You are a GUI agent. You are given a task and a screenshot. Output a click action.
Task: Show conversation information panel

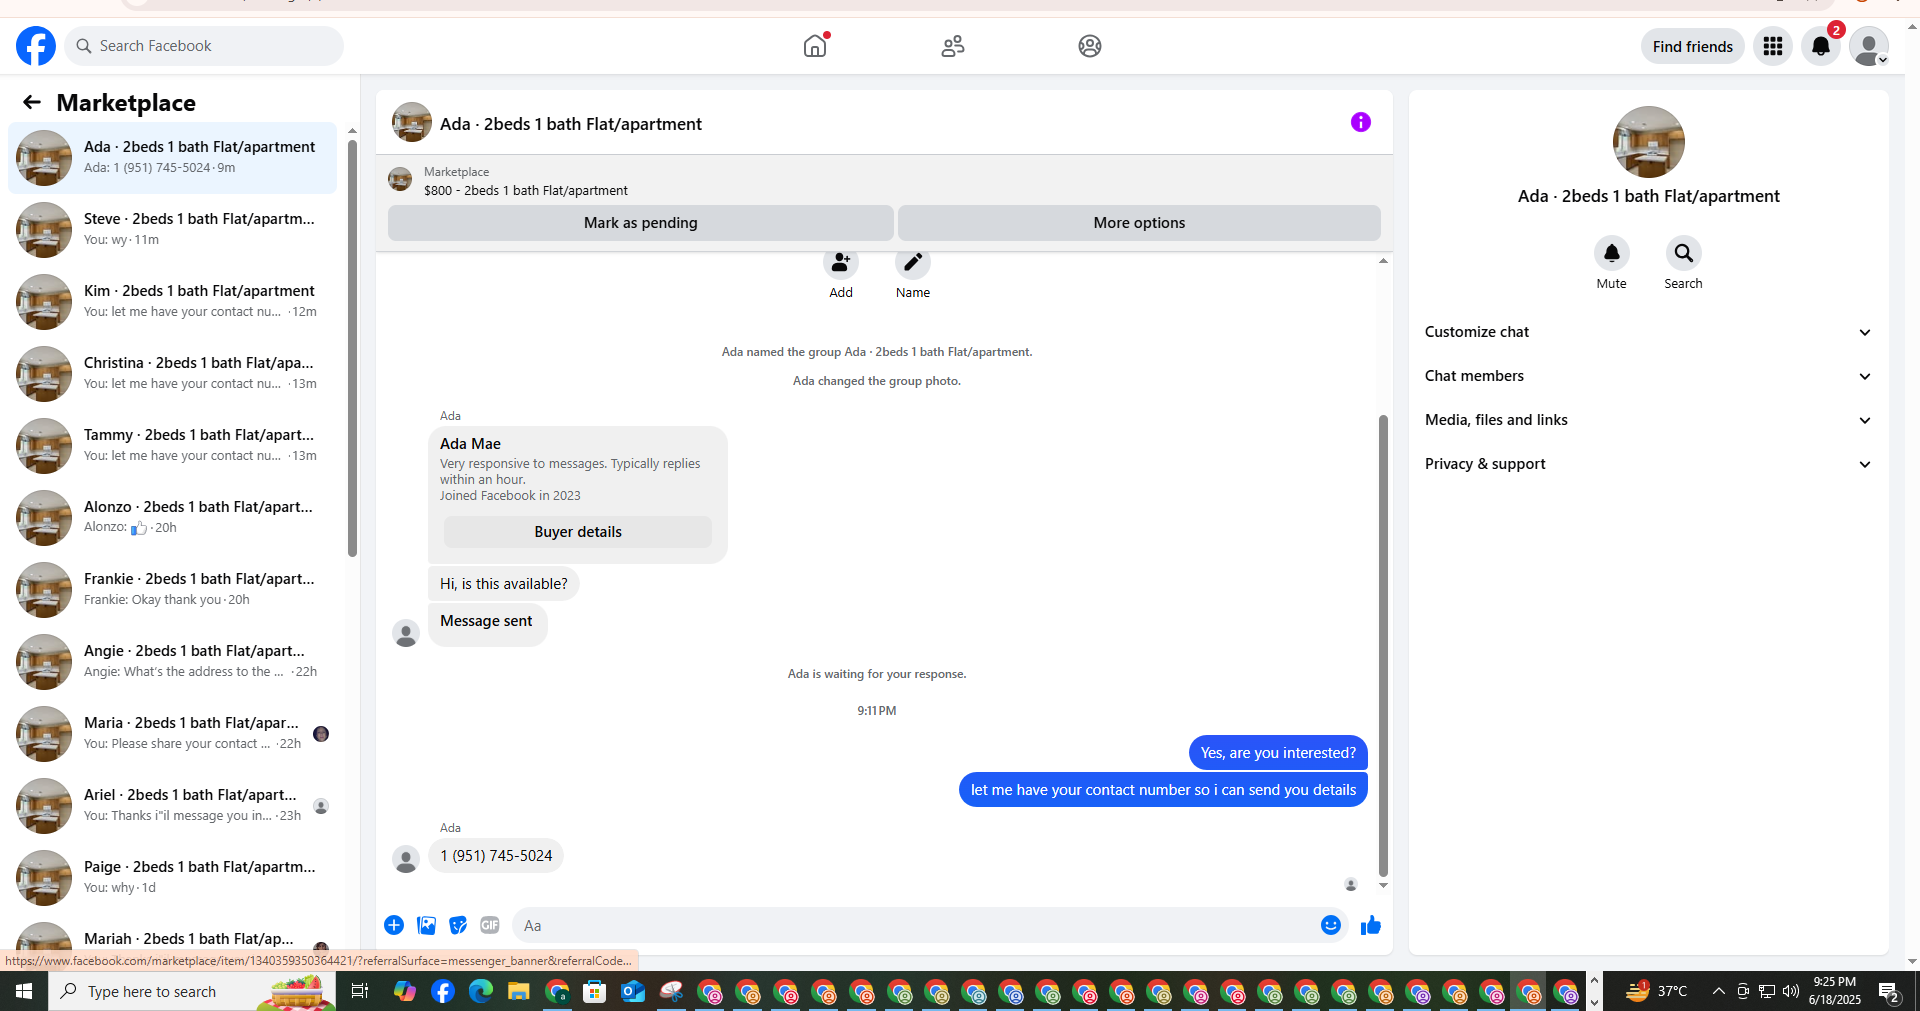tap(1361, 122)
